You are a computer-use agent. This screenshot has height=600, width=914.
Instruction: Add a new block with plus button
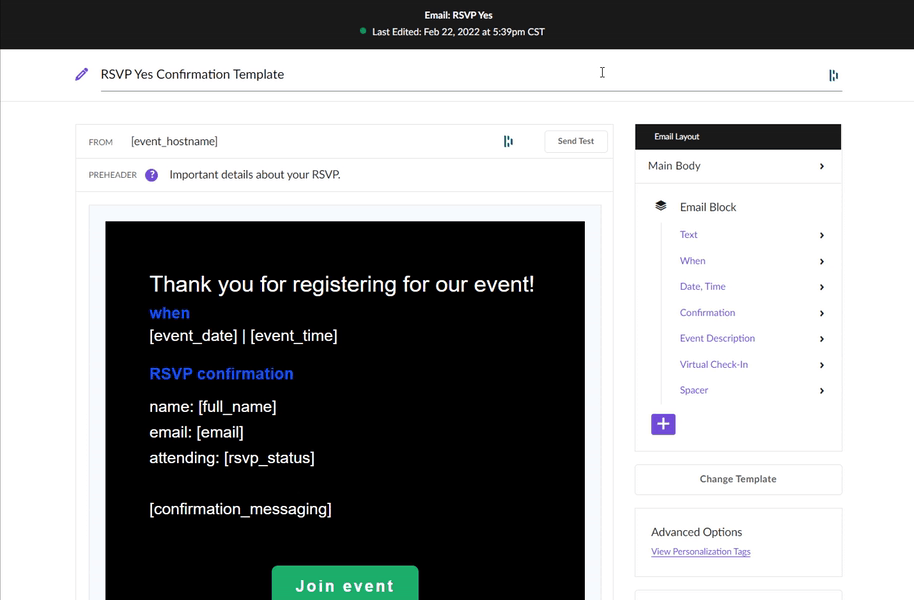click(663, 424)
